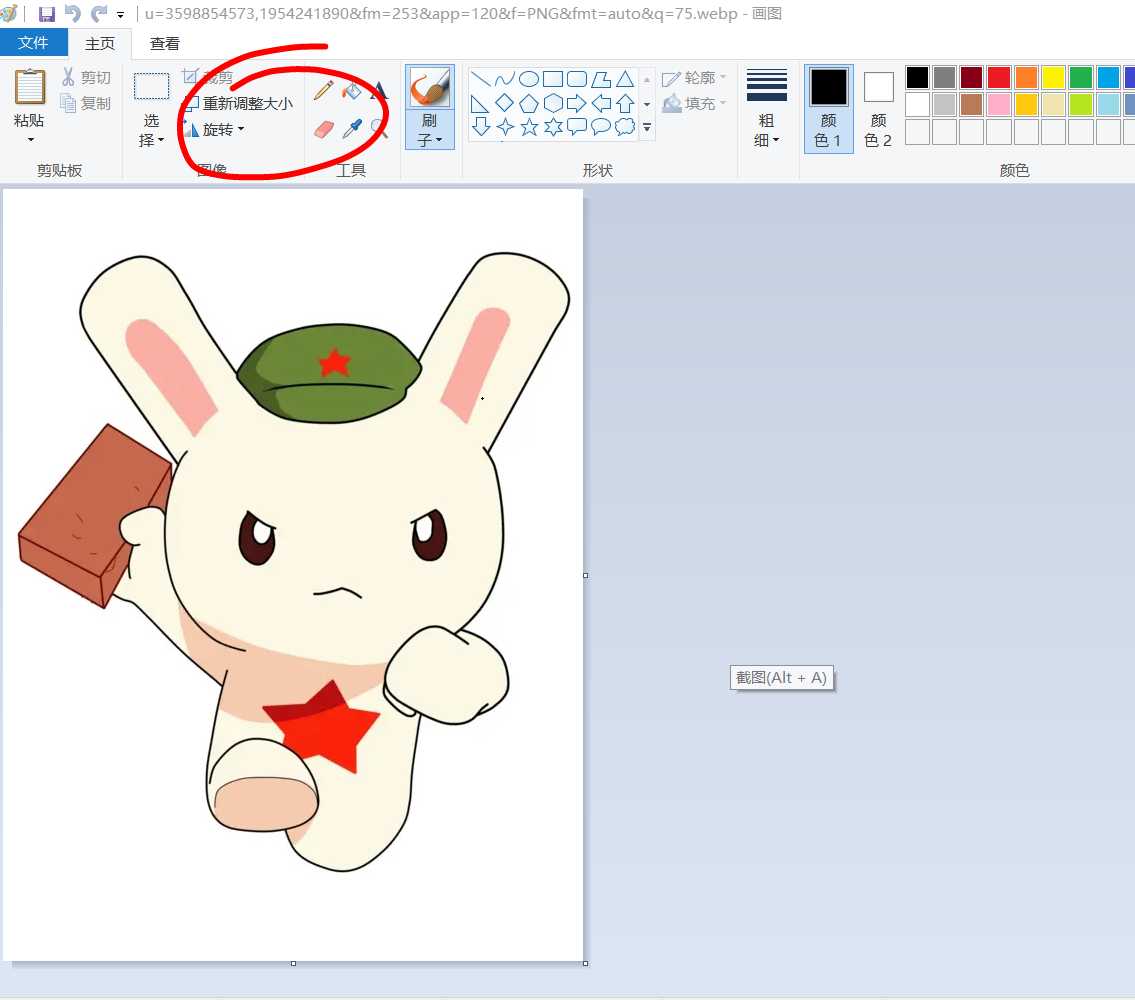Viewport: 1135px width, 1000px height.
Task: Choose the Four-point star shape
Action: (x=505, y=127)
